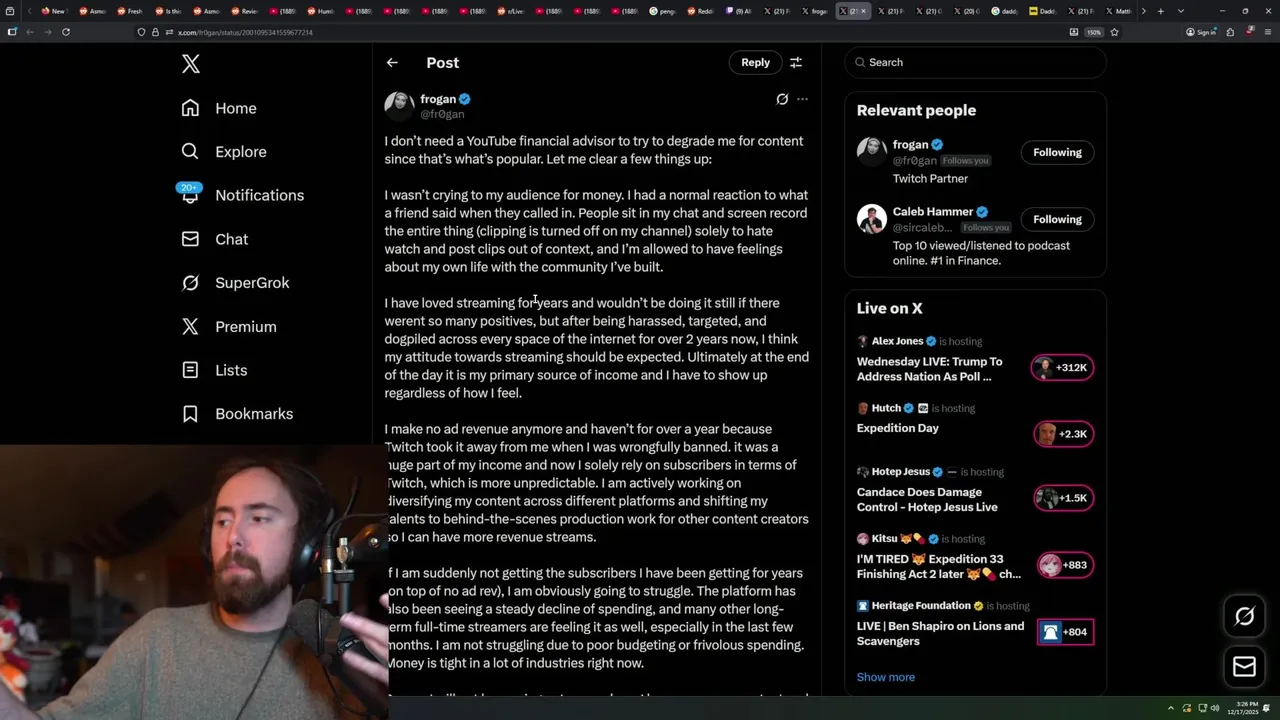Click frogan's avatar on the post
The height and width of the screenshot is (720, 1280).
[399, 106]
